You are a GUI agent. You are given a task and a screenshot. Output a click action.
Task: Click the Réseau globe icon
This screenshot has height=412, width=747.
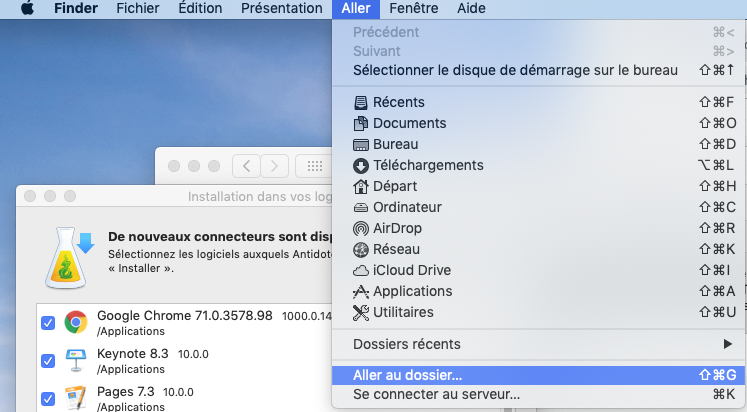click(361, 249)
